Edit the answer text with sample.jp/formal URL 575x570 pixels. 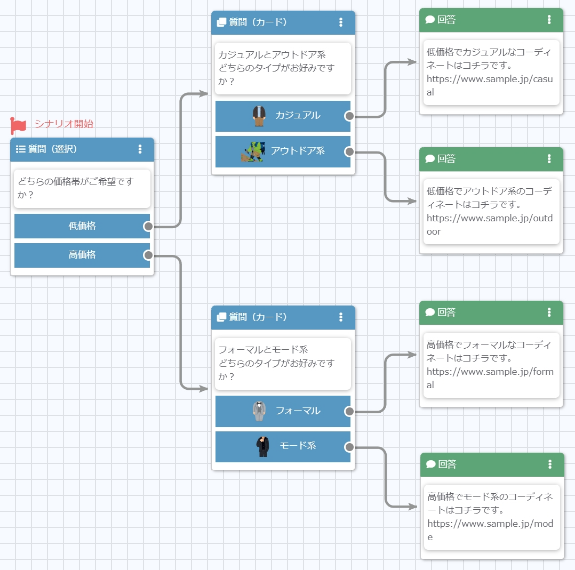pos(491,365)
